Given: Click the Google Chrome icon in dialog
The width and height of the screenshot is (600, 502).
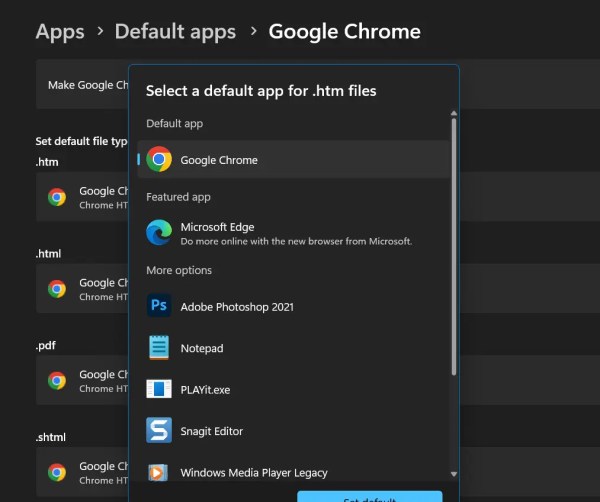Looking at the screenshot, I should pos(159,160).
